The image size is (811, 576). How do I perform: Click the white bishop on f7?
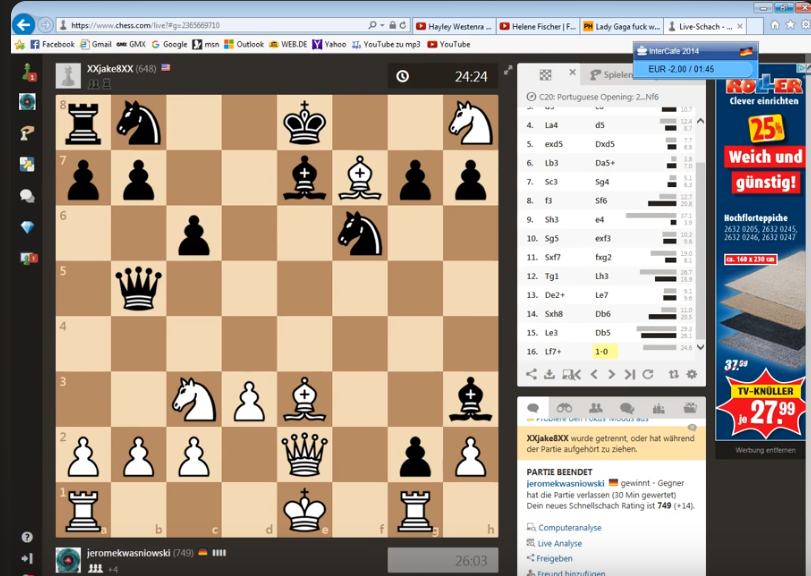coord(360,178)
